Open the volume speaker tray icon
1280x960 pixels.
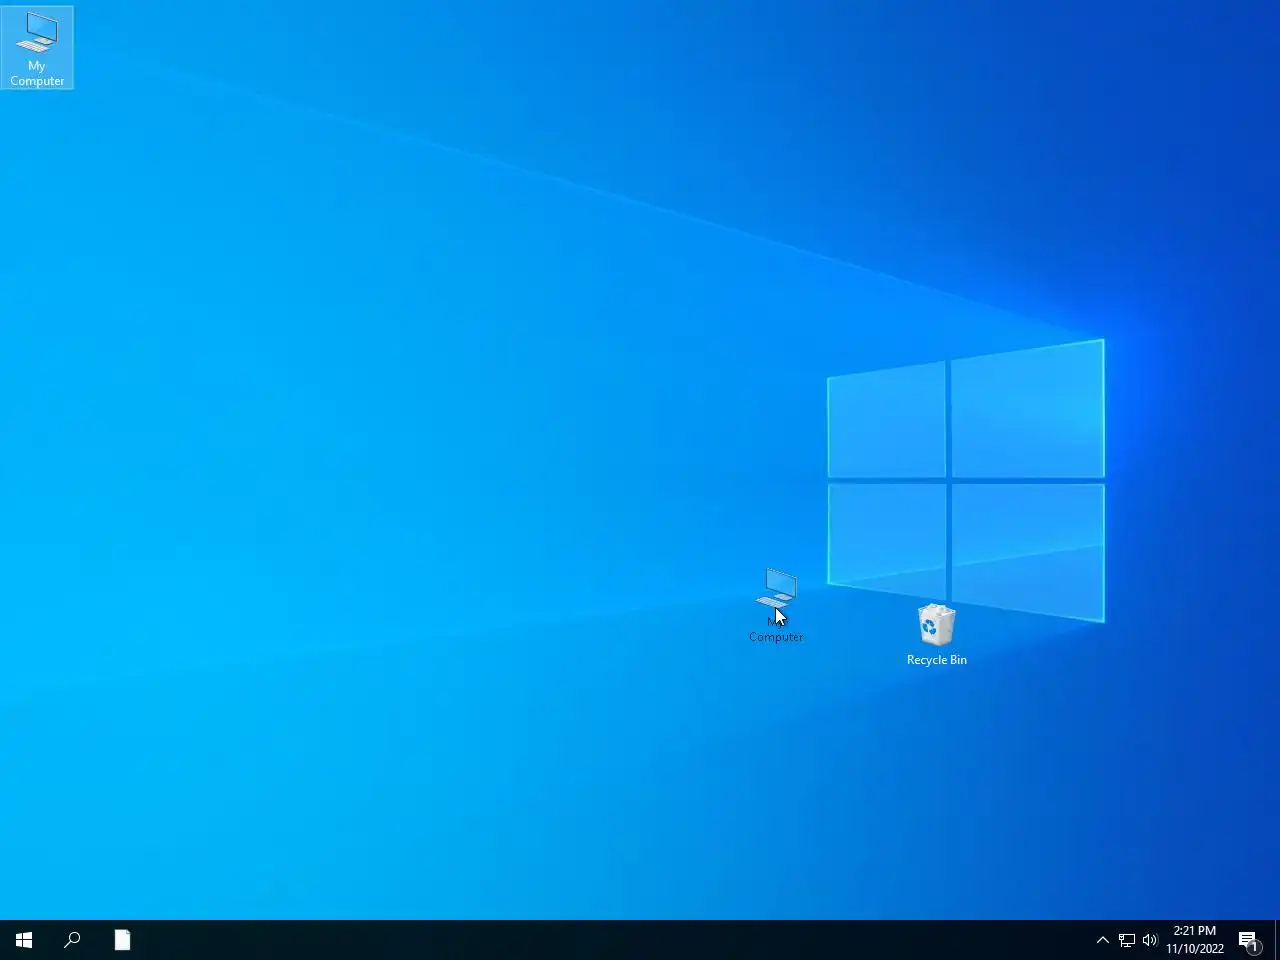coord(1150,940)
